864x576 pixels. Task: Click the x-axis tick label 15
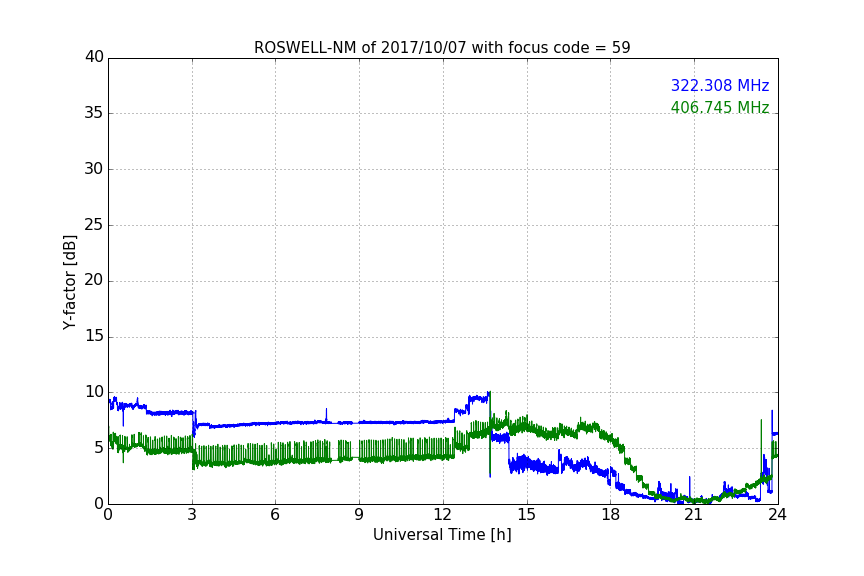pos(527,515)
